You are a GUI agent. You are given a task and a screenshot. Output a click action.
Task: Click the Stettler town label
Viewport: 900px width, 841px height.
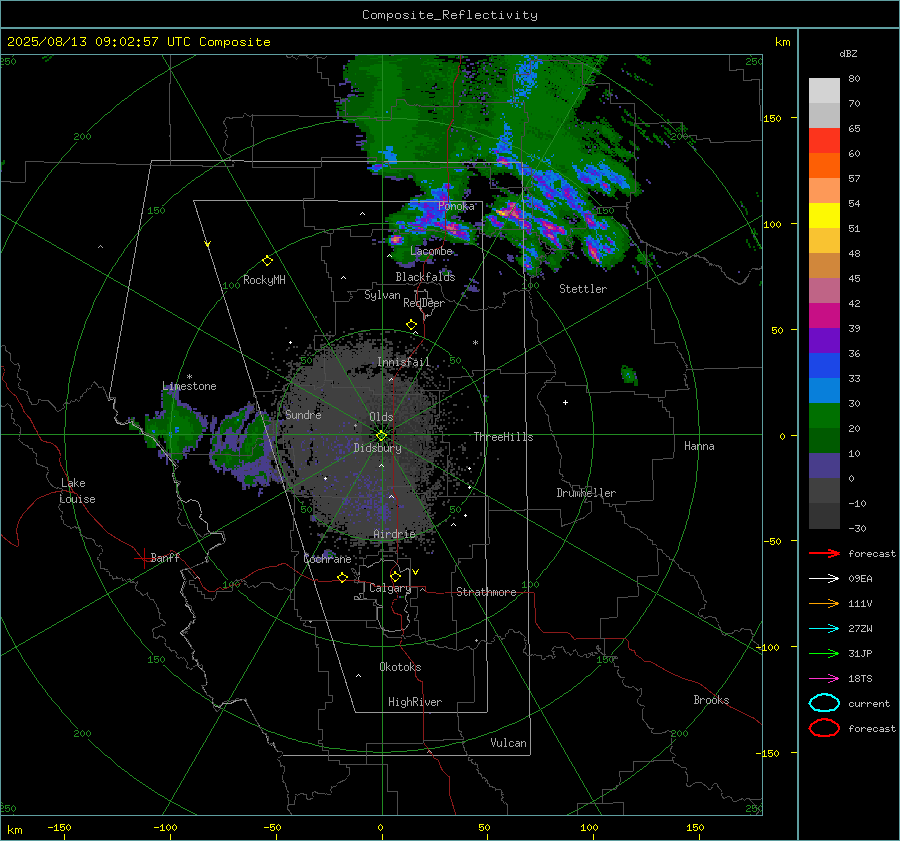tap(583, 289)
